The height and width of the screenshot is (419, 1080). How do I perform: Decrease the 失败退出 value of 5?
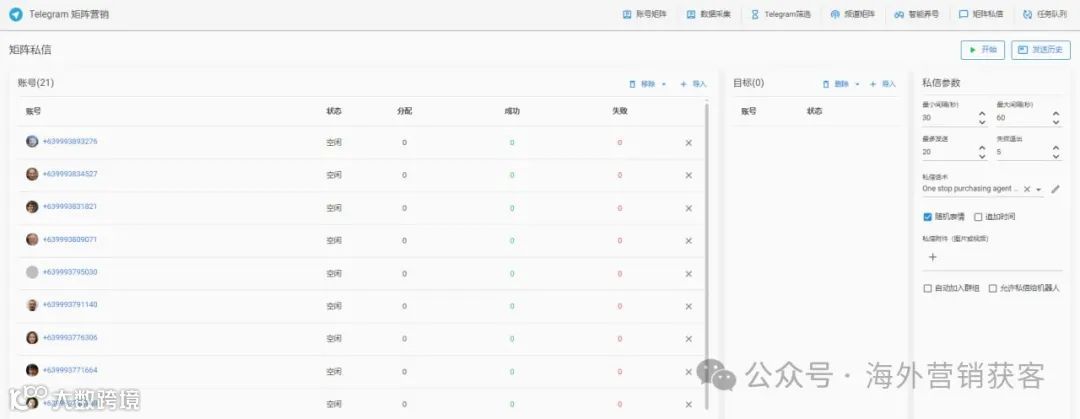(x=1056, y=156)
